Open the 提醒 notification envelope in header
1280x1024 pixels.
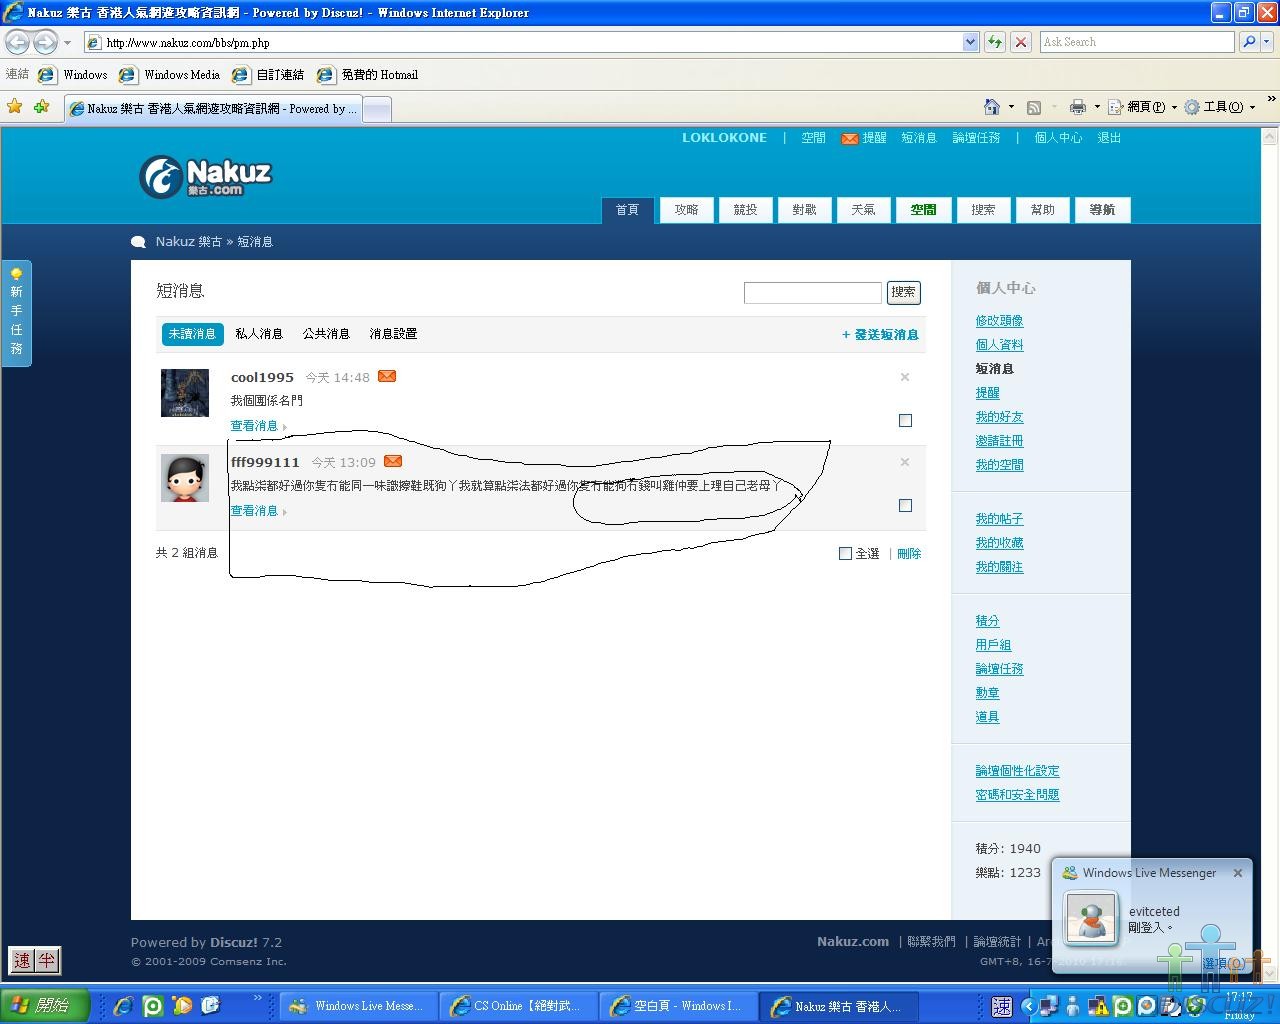coord(864,138)
